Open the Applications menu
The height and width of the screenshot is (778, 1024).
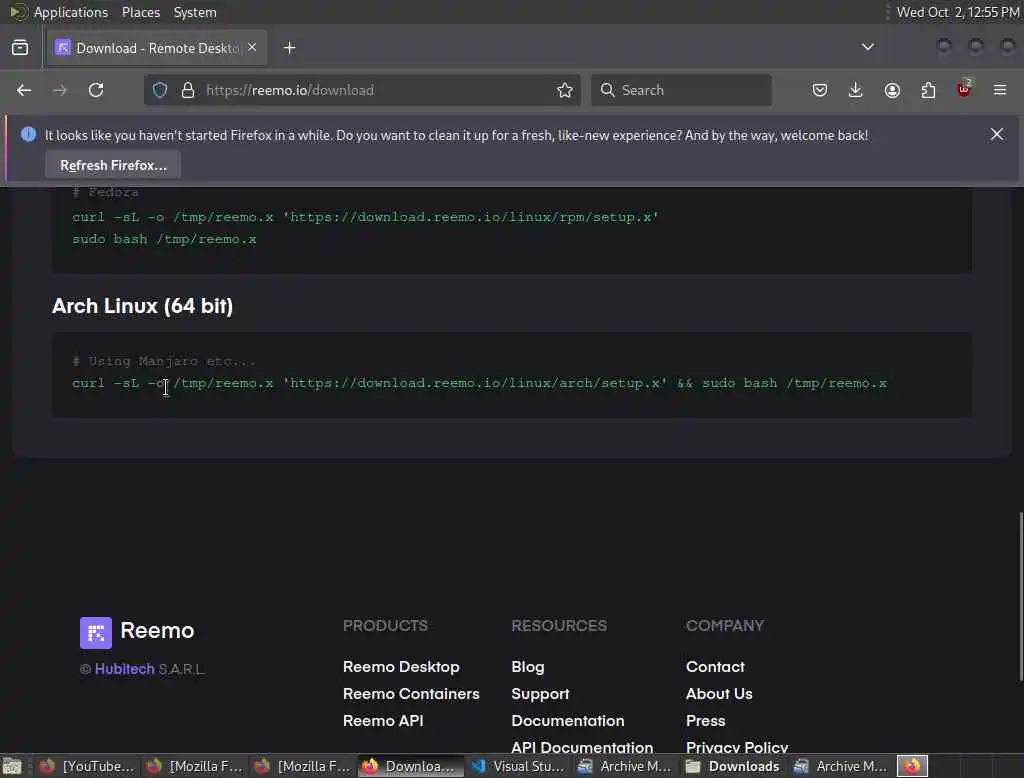tap(71, 12)
